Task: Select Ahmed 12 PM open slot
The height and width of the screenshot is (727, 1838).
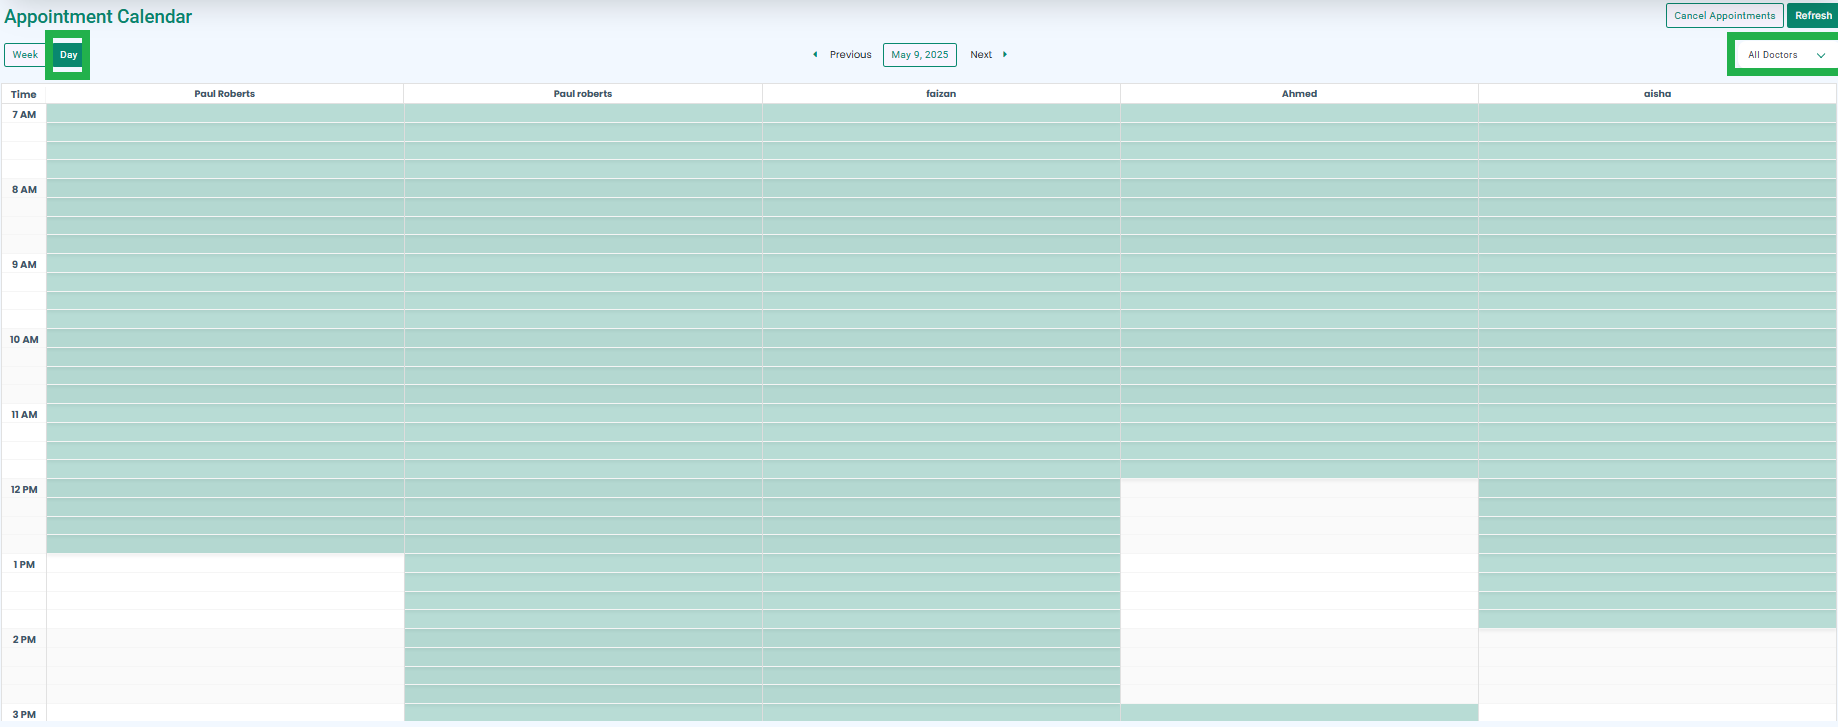Action: pyautogui.click(x=1299, y=489)
